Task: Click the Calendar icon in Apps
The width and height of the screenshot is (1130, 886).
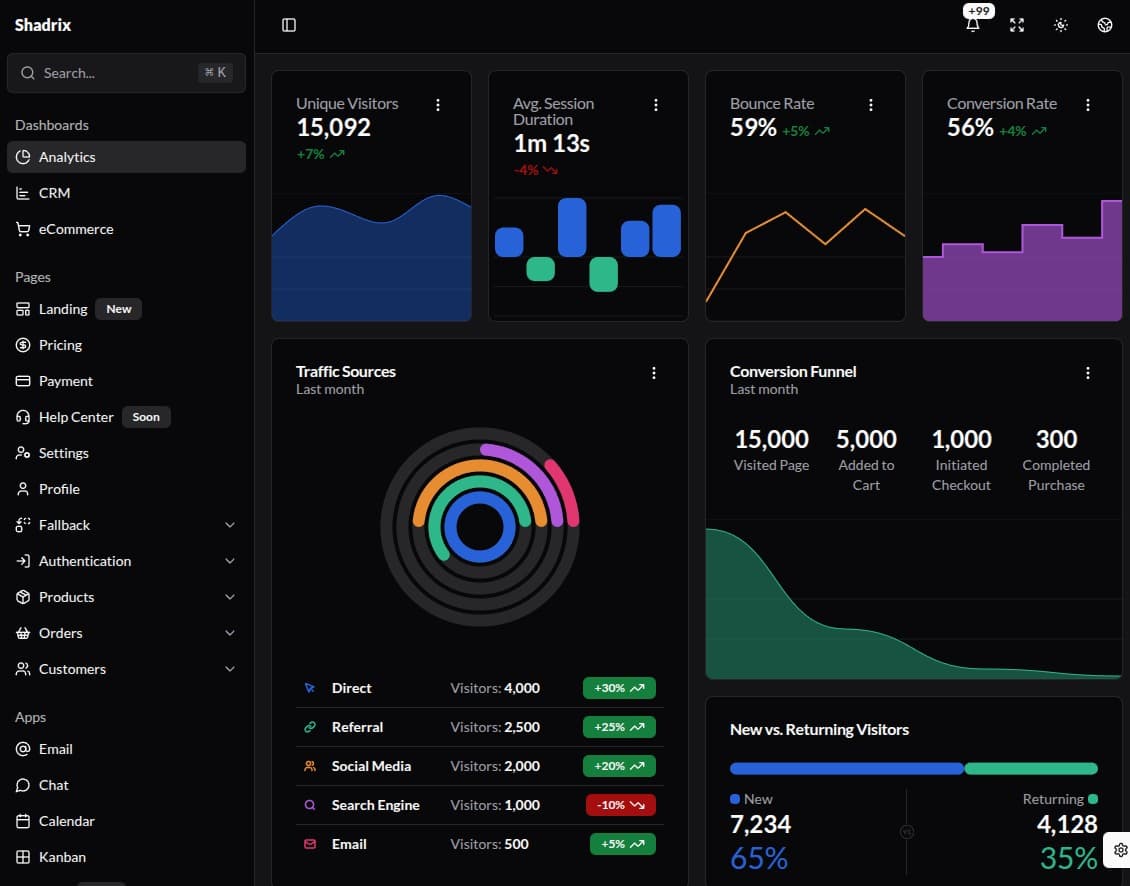Action: point(23,821)
